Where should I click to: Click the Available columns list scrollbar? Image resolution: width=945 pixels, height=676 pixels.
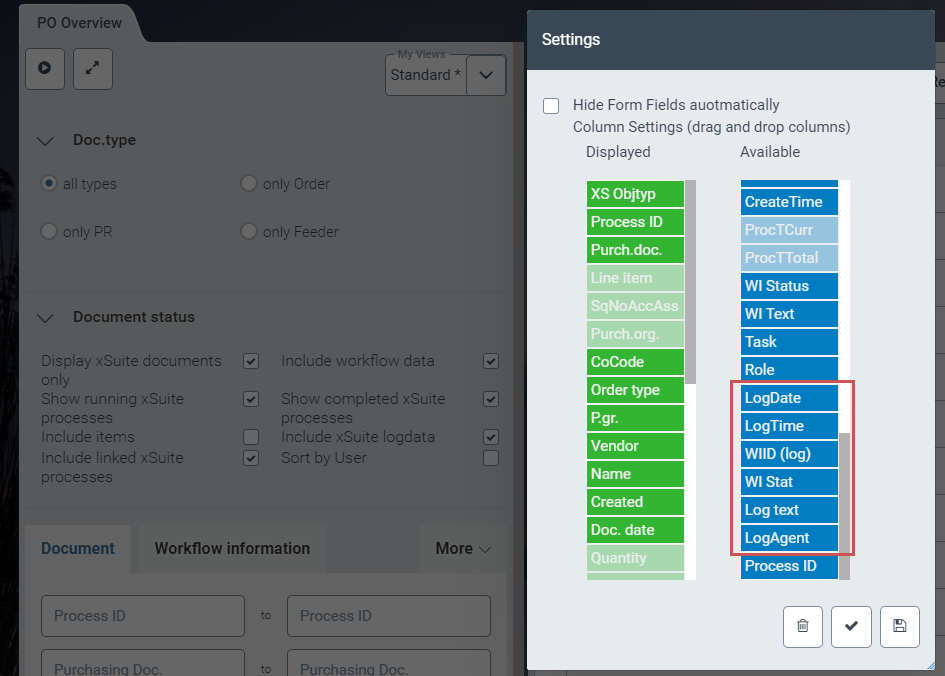point(844,500)
